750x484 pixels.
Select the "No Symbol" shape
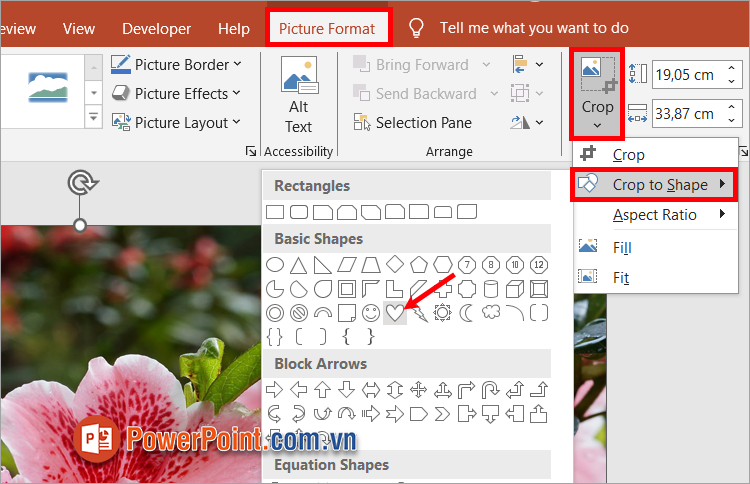click(299, 313)
